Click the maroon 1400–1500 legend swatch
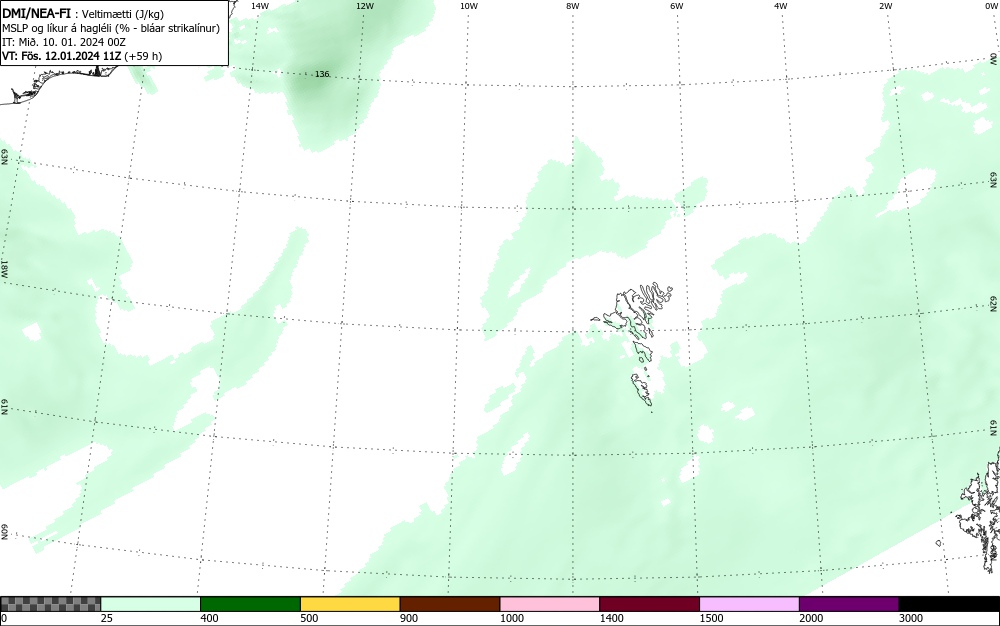This screenshot has width=1000, height=626. (x=649, y=604)
